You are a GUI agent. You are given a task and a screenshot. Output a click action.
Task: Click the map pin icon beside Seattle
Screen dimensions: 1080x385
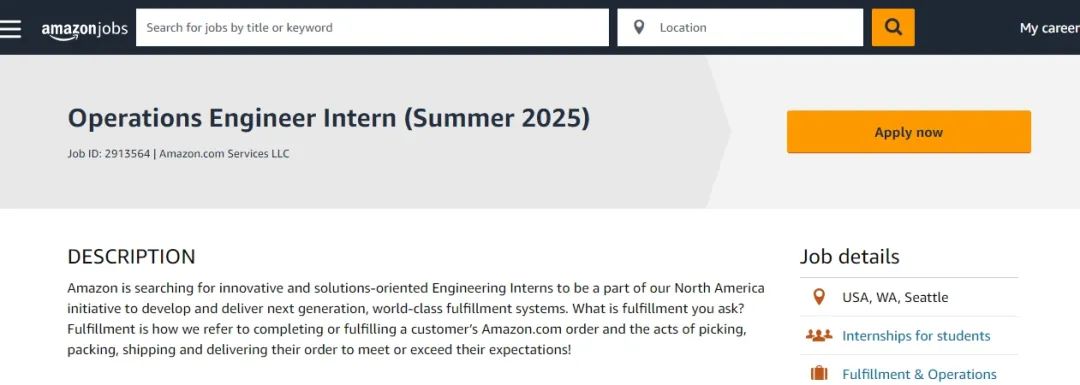(x=818, y=297)
